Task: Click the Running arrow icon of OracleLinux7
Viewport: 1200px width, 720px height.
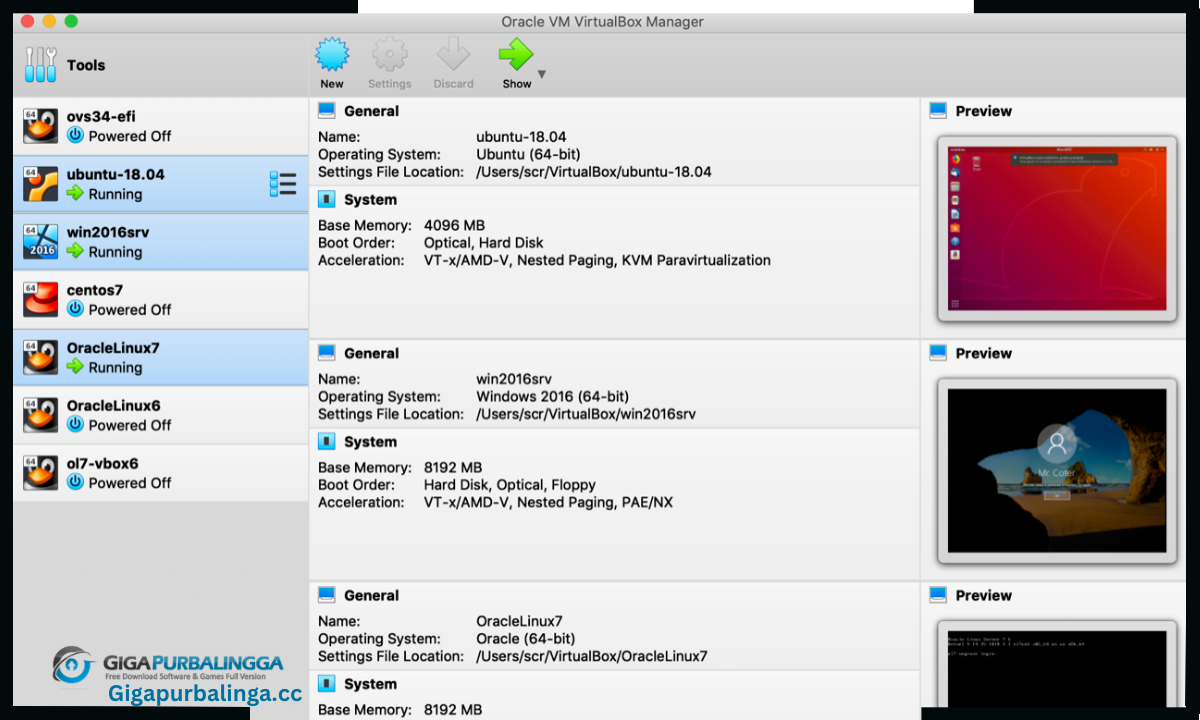Action: 75,367
